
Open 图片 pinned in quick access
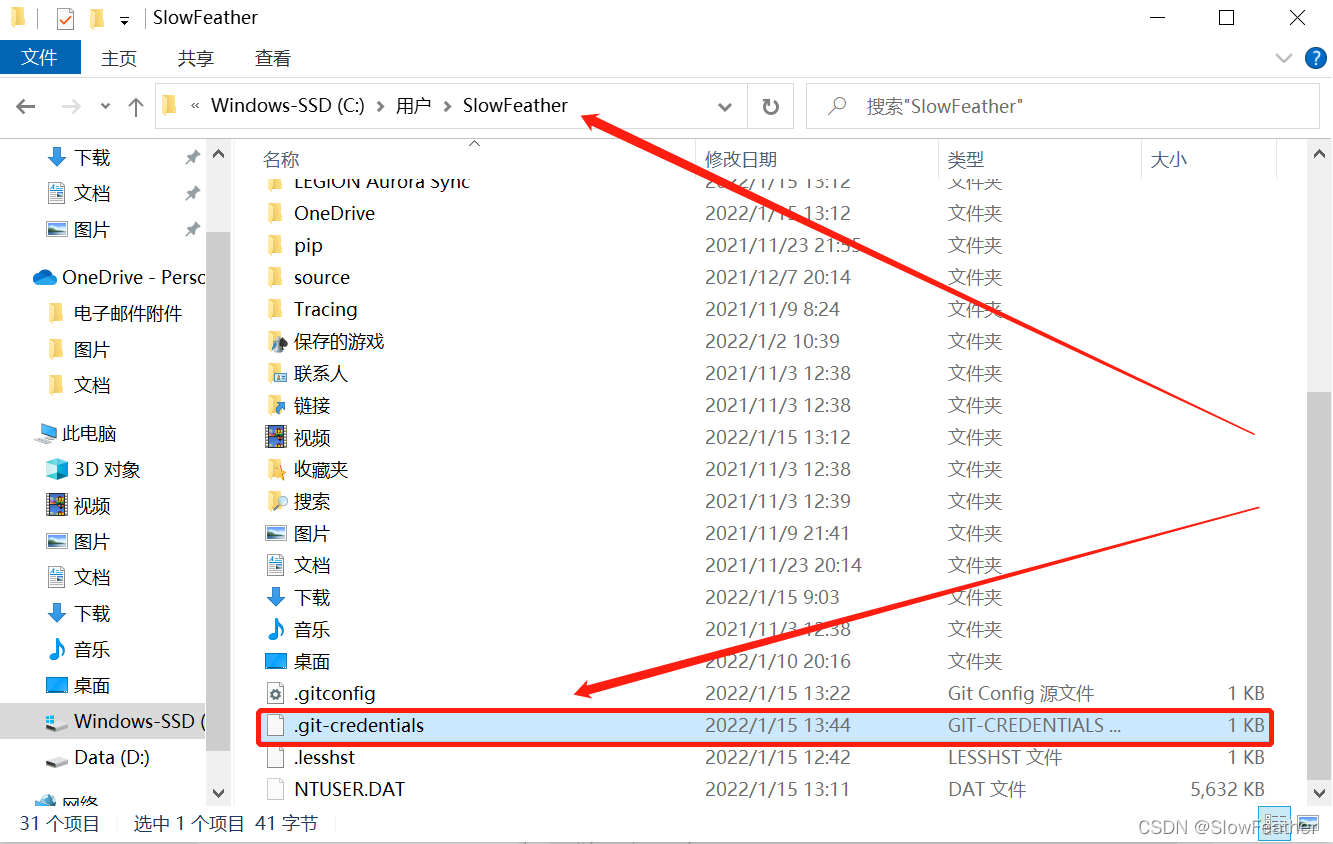tap(92, 229)
